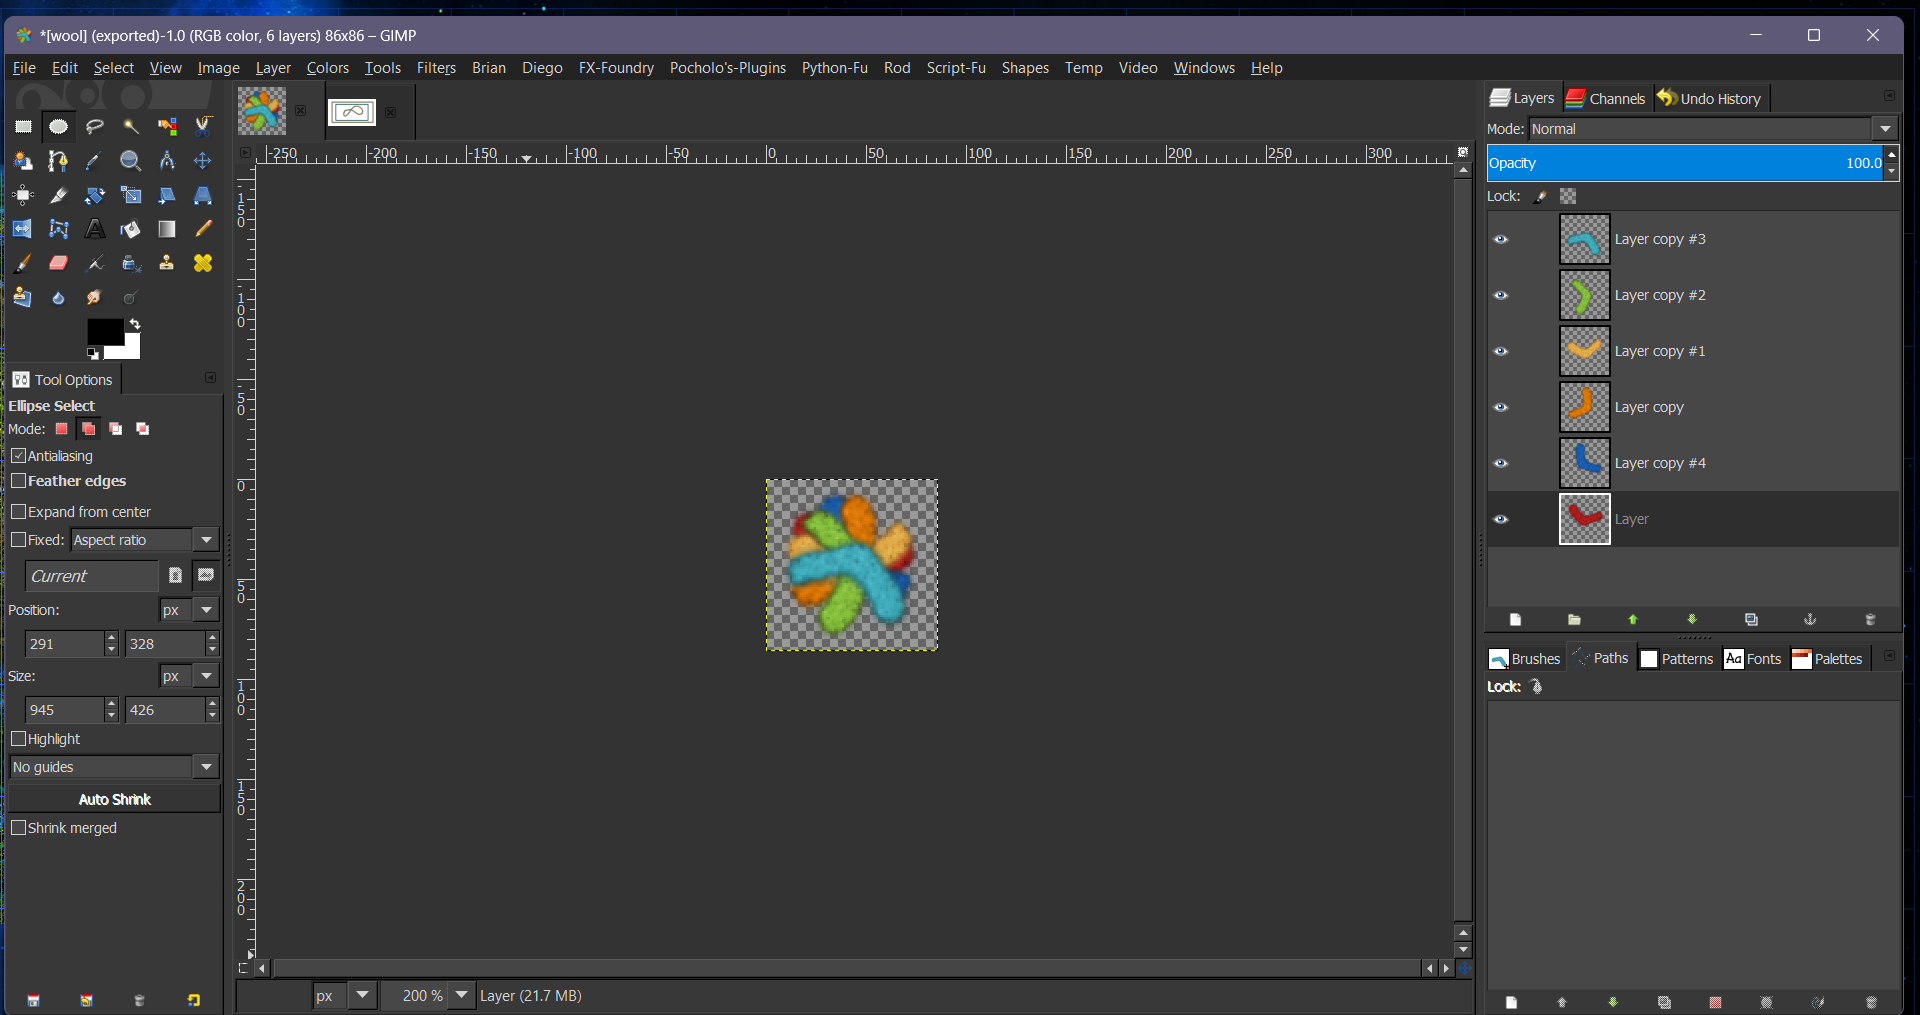Select the Free Select lasso tool

pyautogui.click(x=95, y=126)
